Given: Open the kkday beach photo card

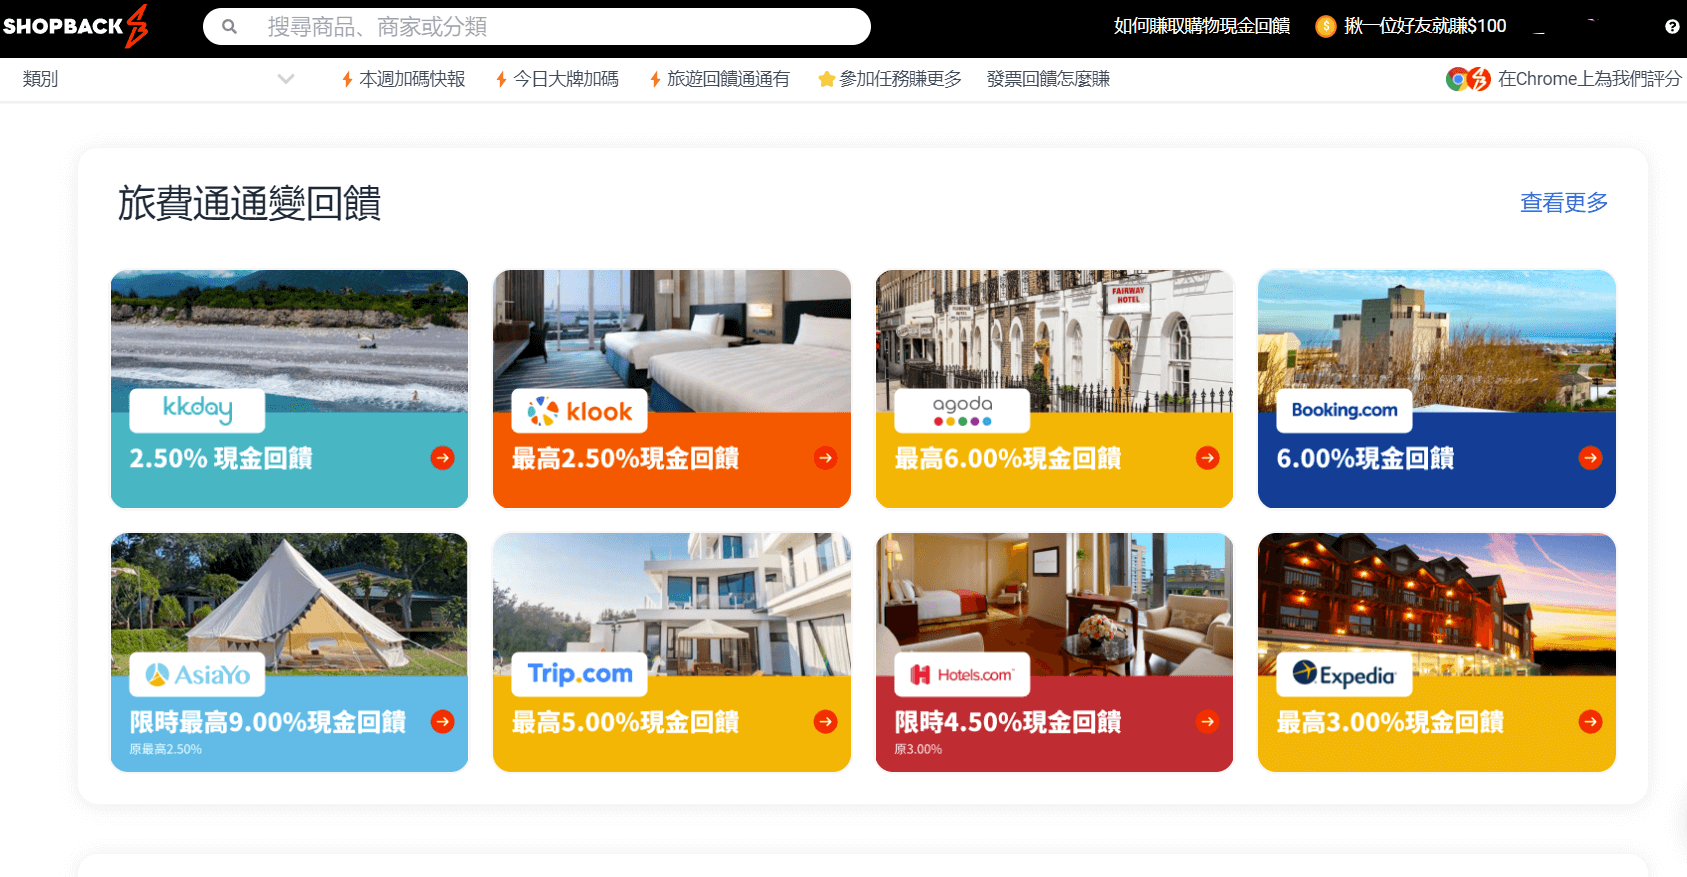Looking at the screenshot, I should [289, 341].
